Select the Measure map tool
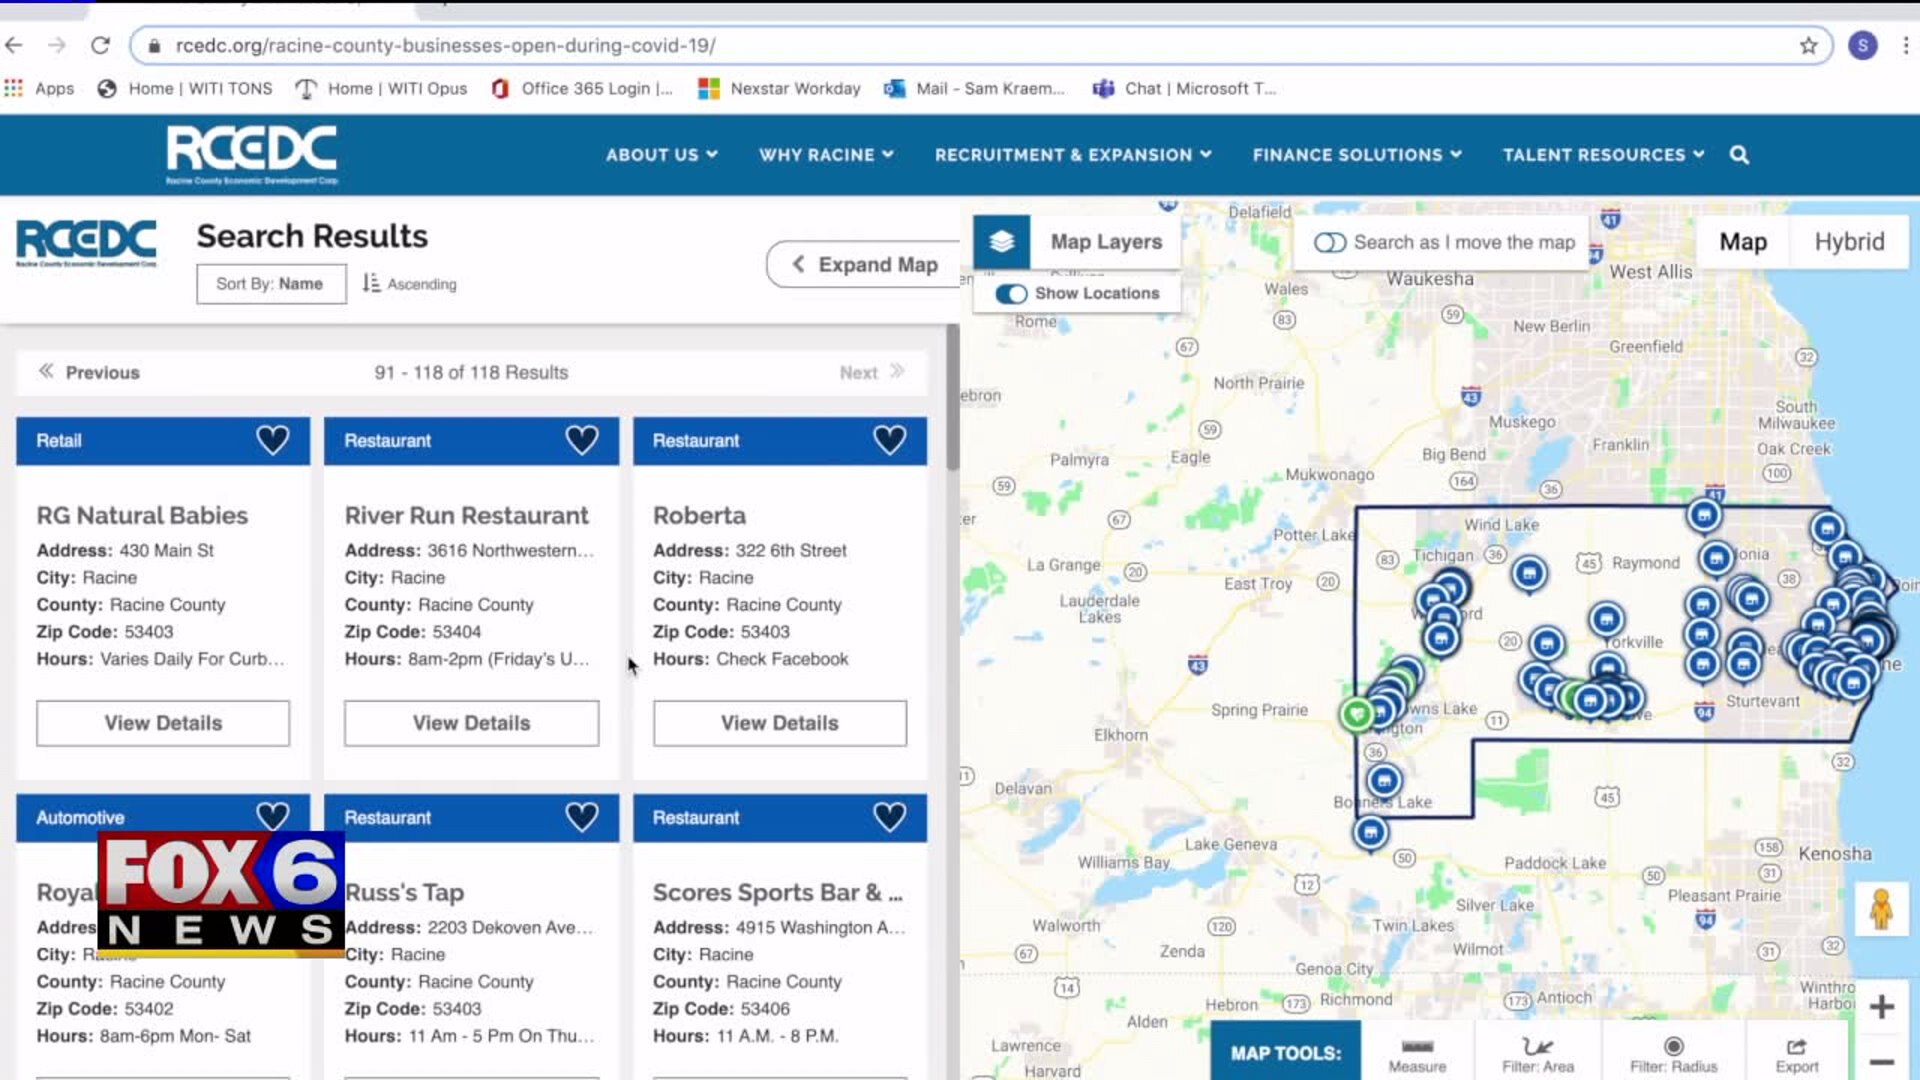Screen dimensions: 1920x1080 tap(1416, 1054)
